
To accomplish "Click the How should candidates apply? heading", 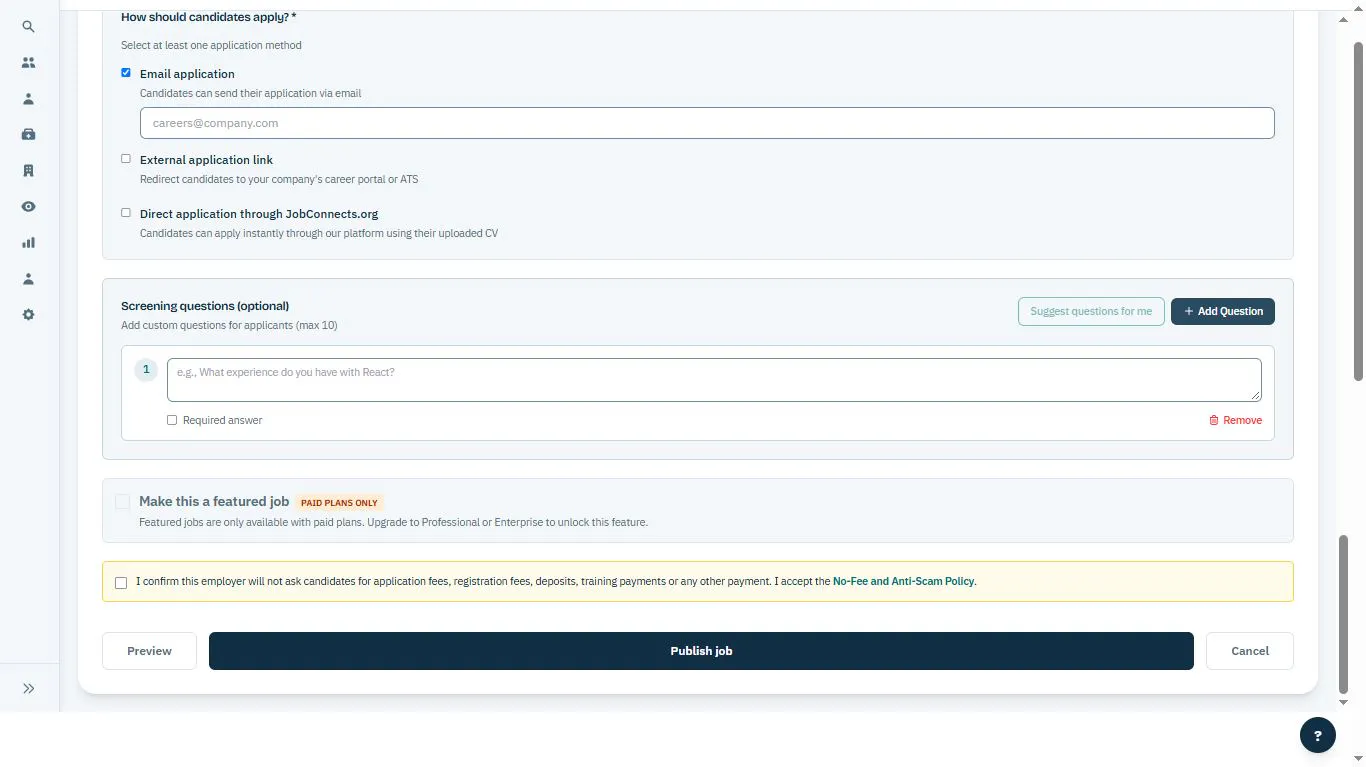I will click(x=209, y=17).
